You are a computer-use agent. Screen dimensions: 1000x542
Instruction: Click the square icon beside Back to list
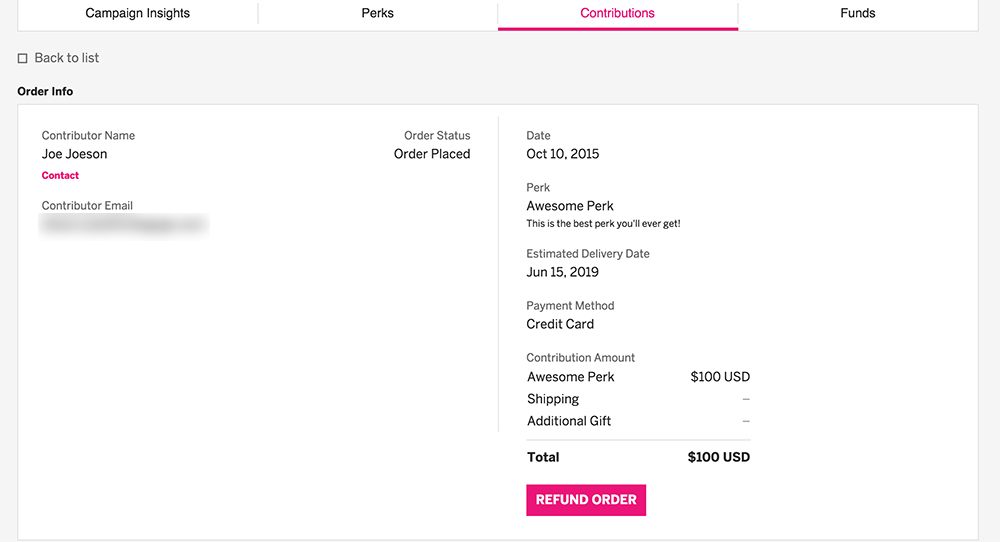point(23,59)
